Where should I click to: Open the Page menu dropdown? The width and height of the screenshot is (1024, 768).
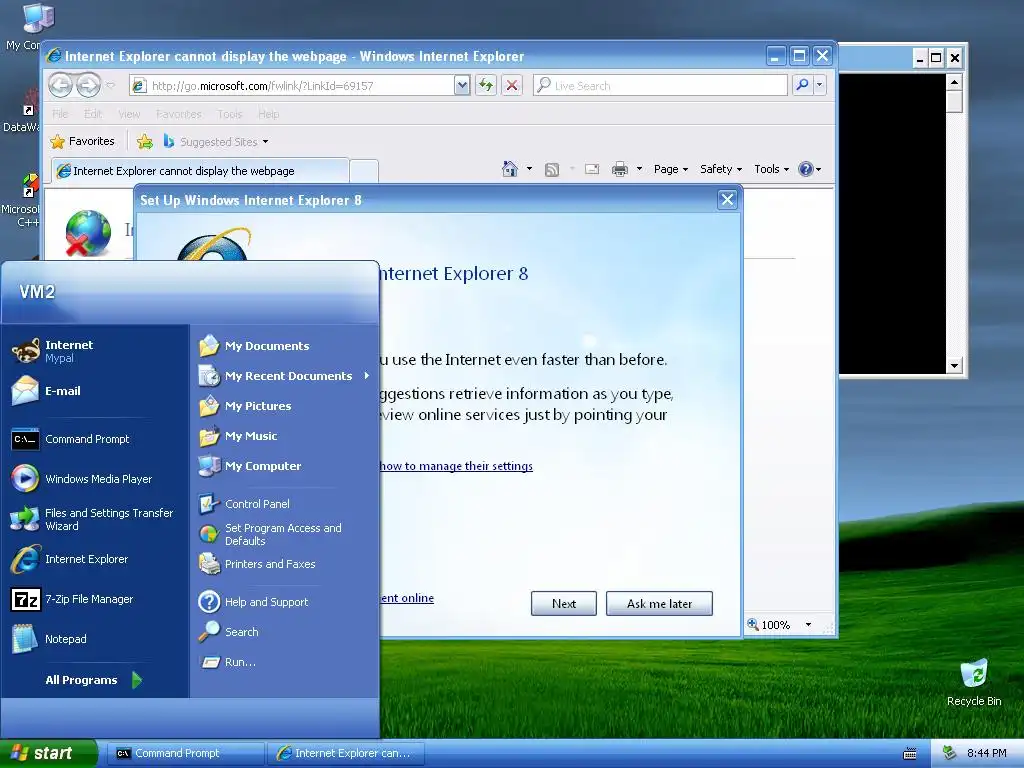[x=671, y=169]
